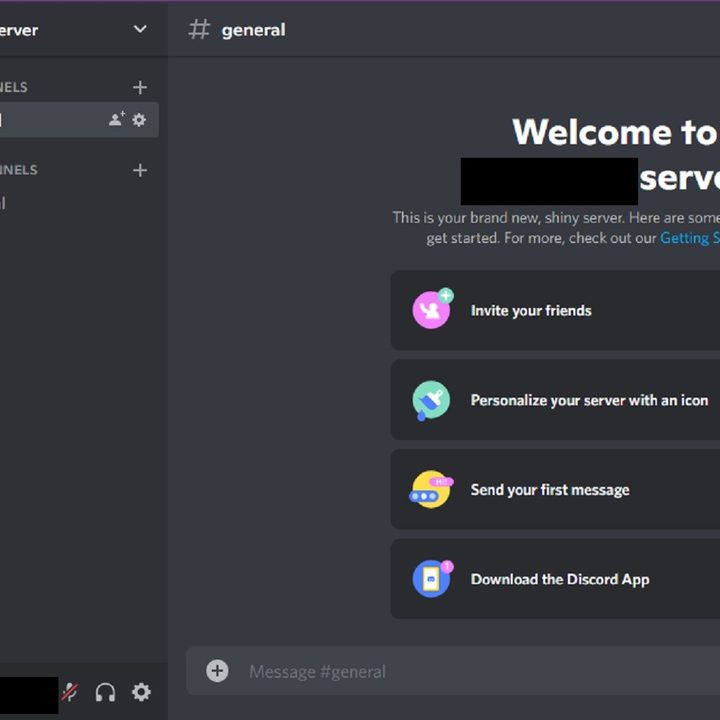Add a new voice channel with plus
This screenshot has width=720, height=720.
tap(140, 170)
